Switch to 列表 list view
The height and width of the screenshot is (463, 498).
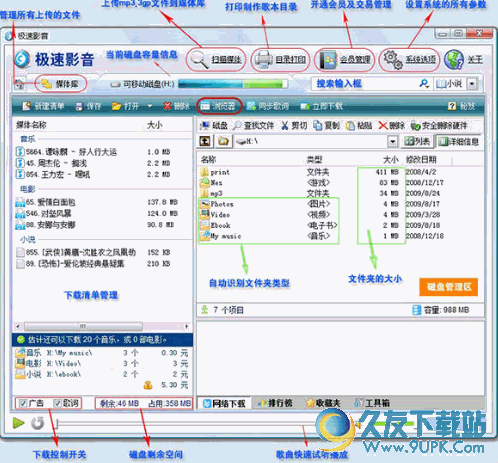point(417,142)
